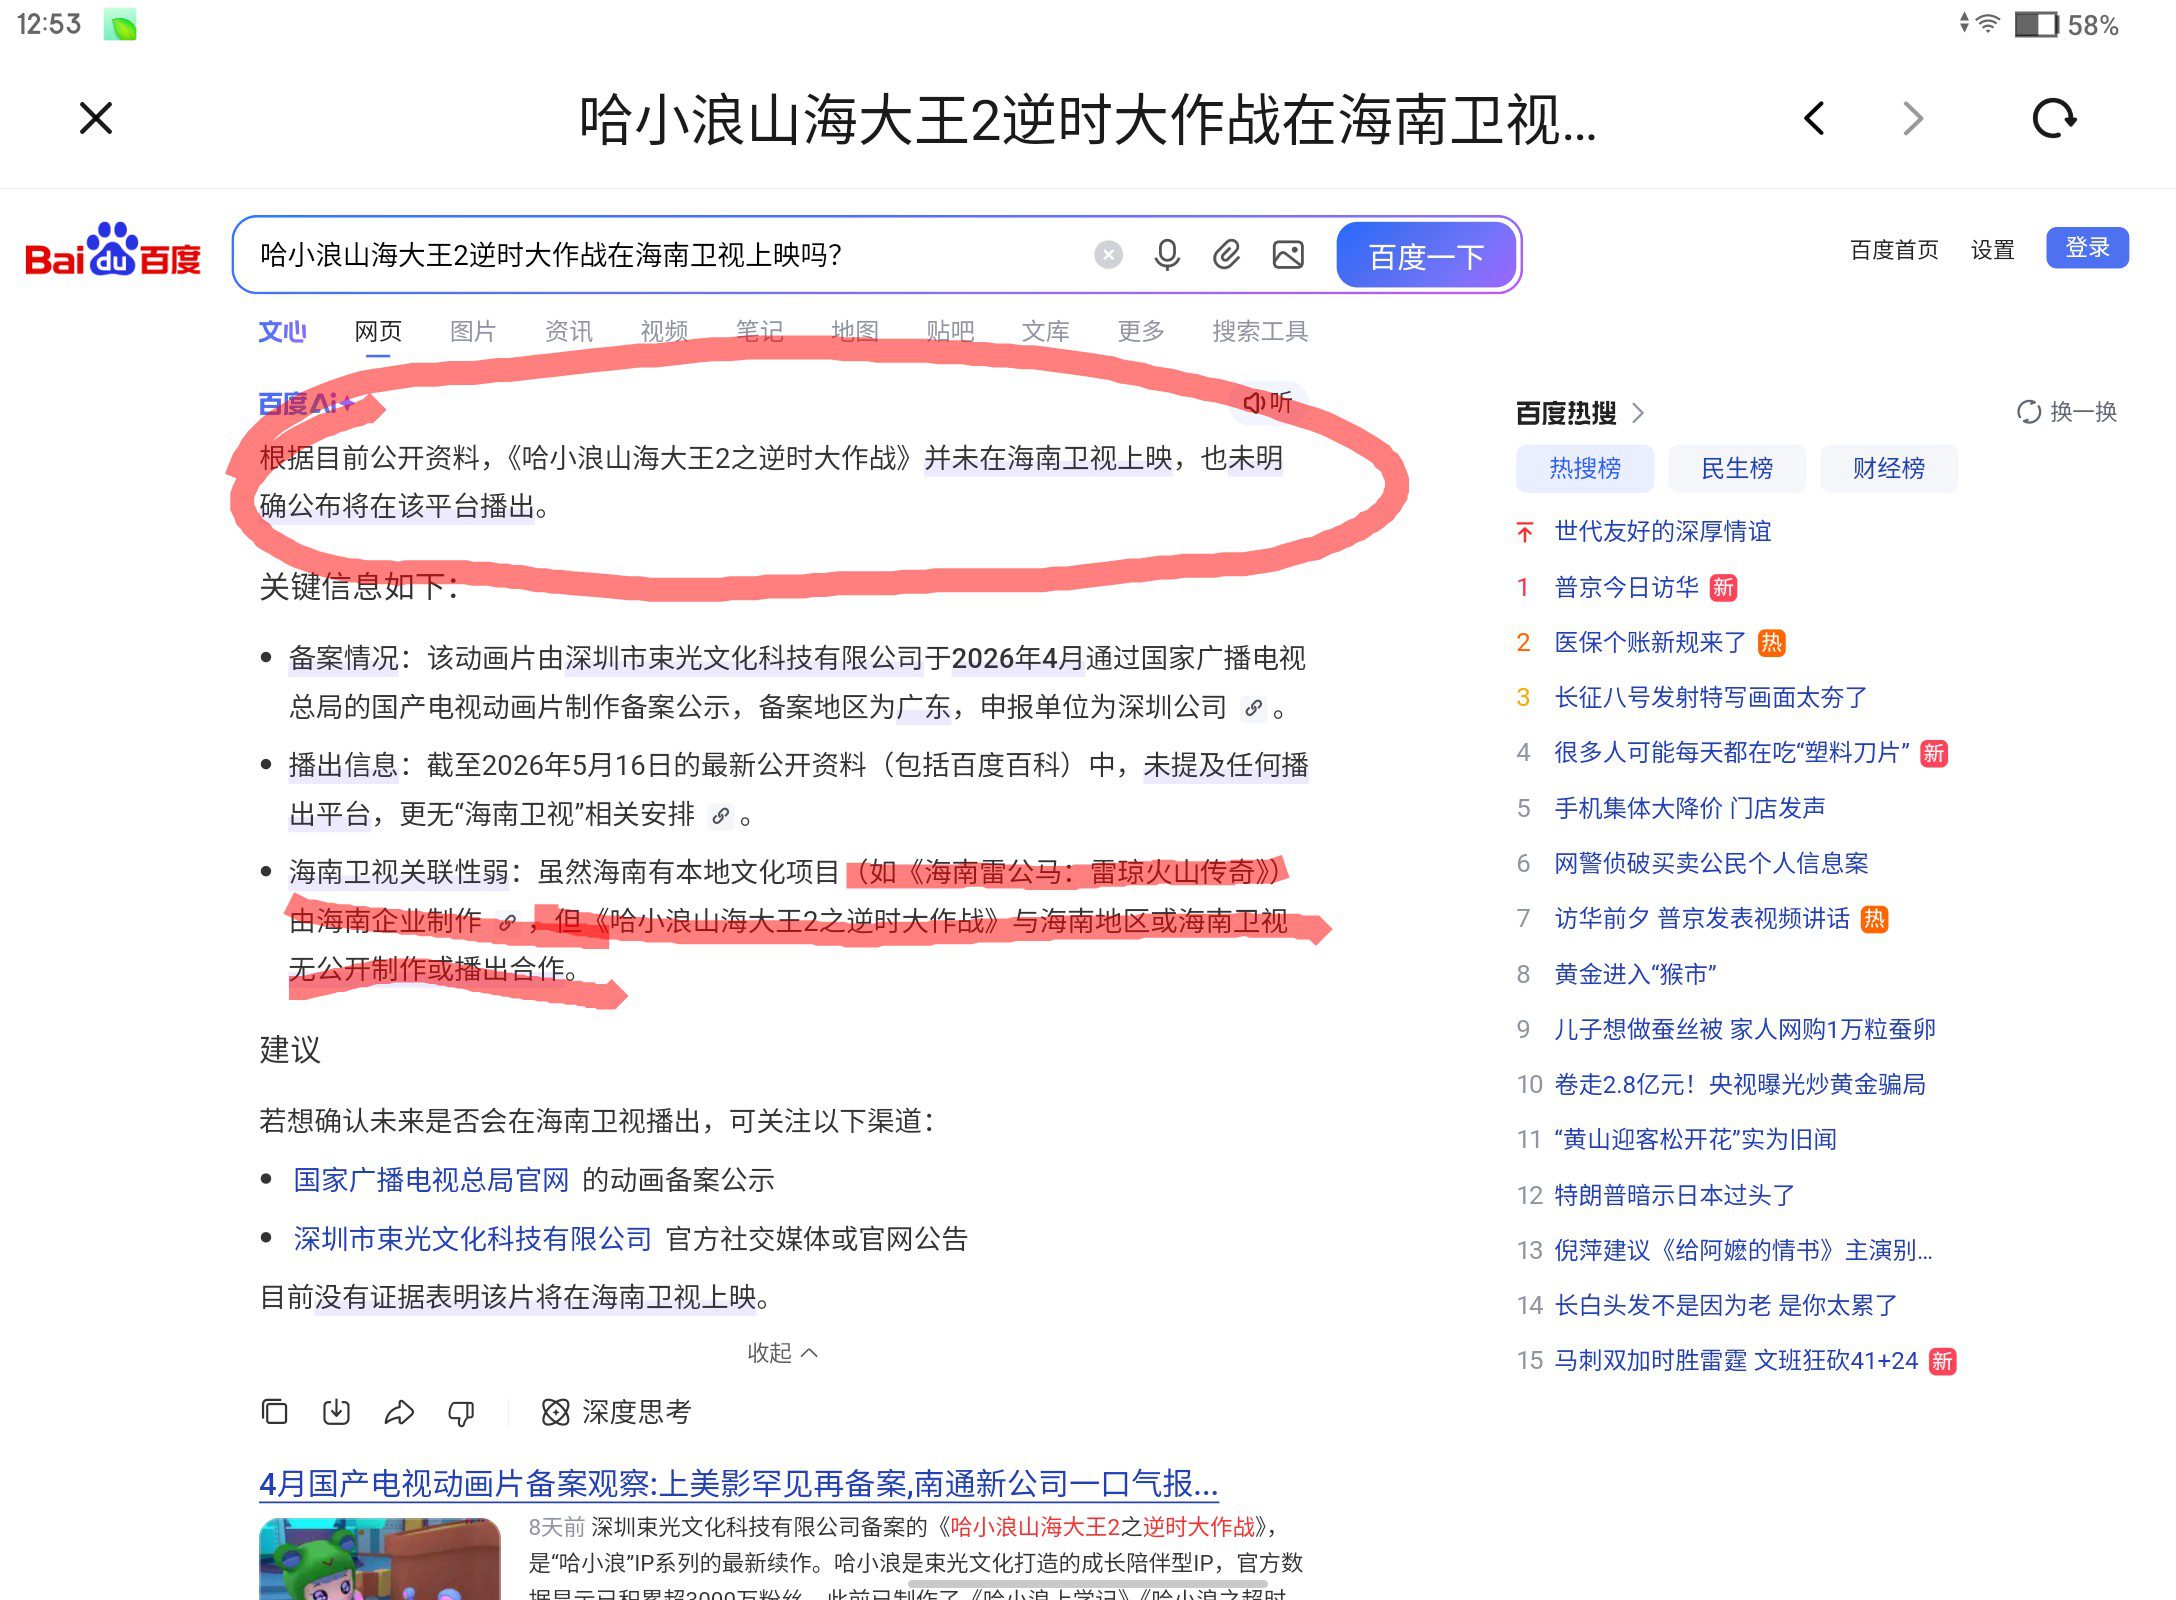
Task: Select the 热搜榜 tab
Action: click(x=1585, y=468)
